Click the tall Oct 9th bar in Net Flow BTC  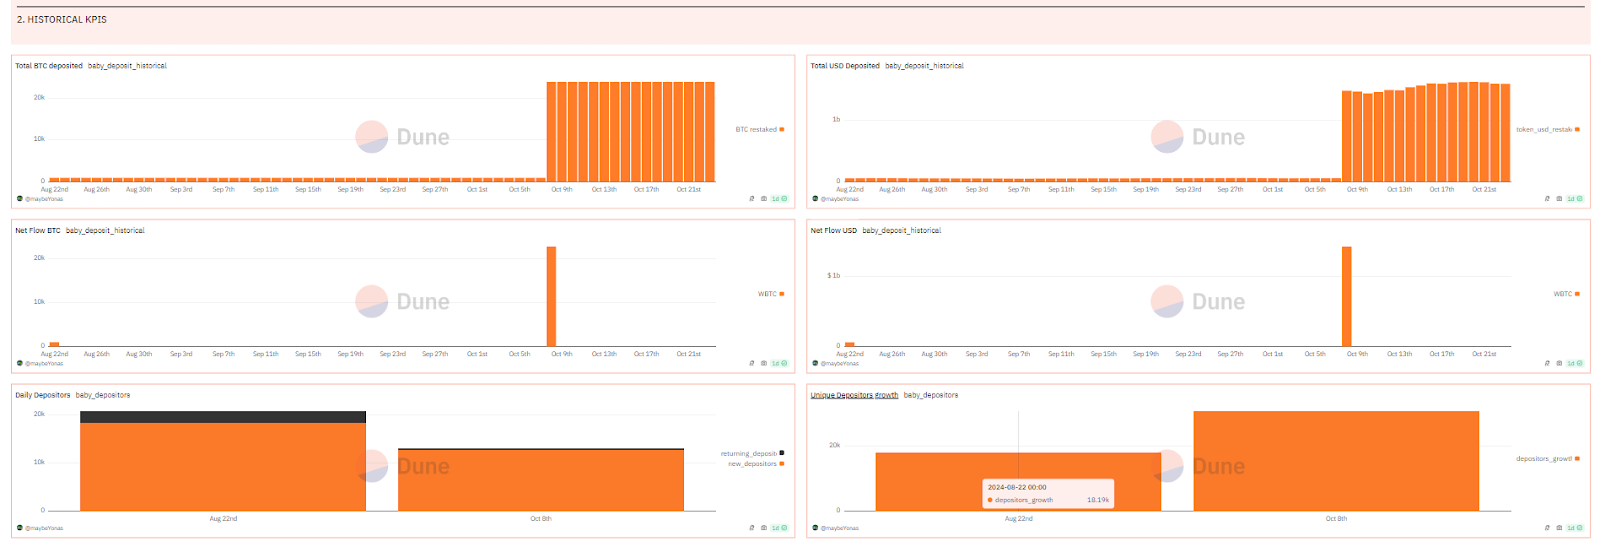coord(551,296)
